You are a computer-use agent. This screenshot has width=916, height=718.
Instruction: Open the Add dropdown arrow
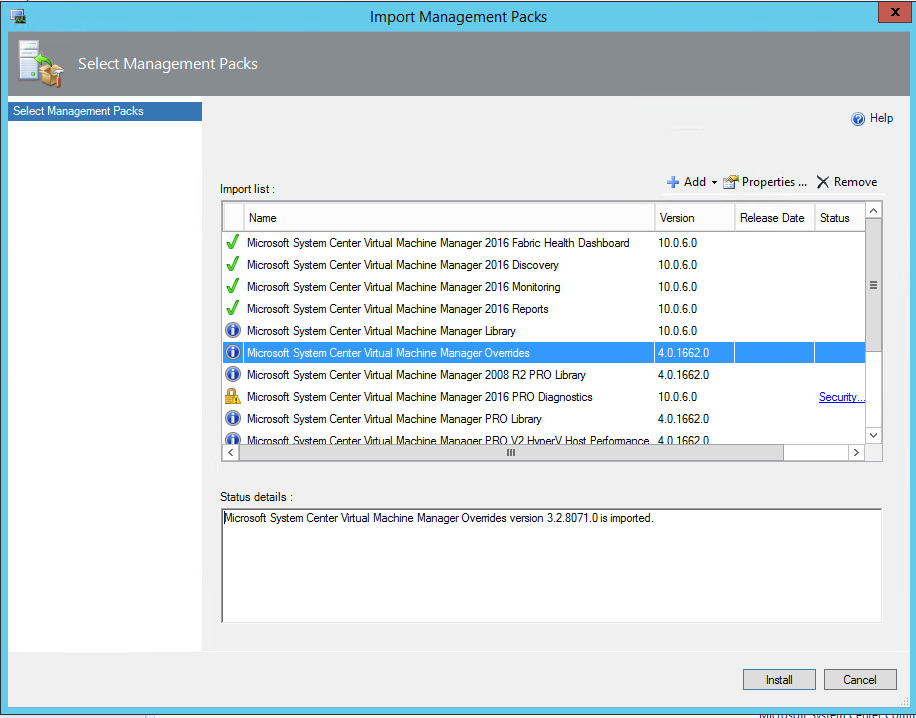[x=714, y=182]
